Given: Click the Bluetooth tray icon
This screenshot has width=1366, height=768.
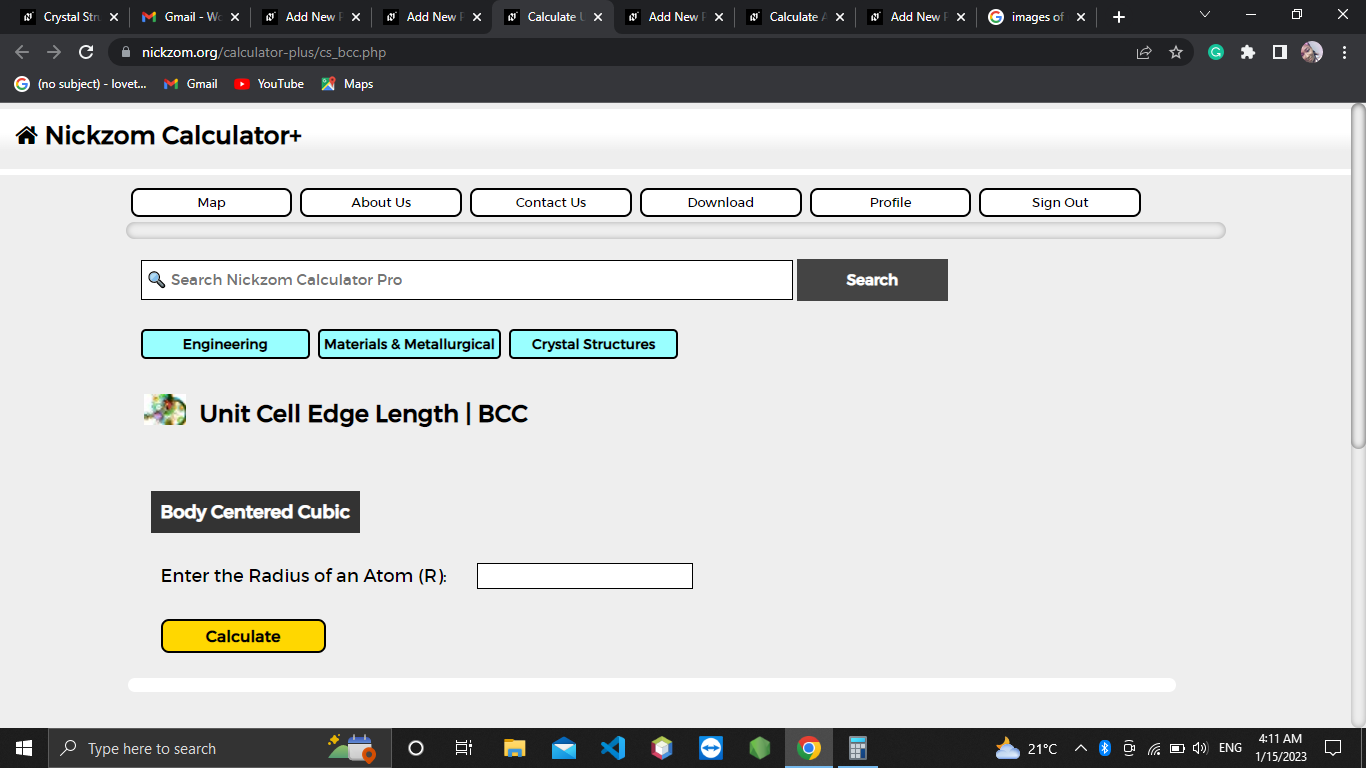Looking at the screenshot, I should click(1105, 748).
